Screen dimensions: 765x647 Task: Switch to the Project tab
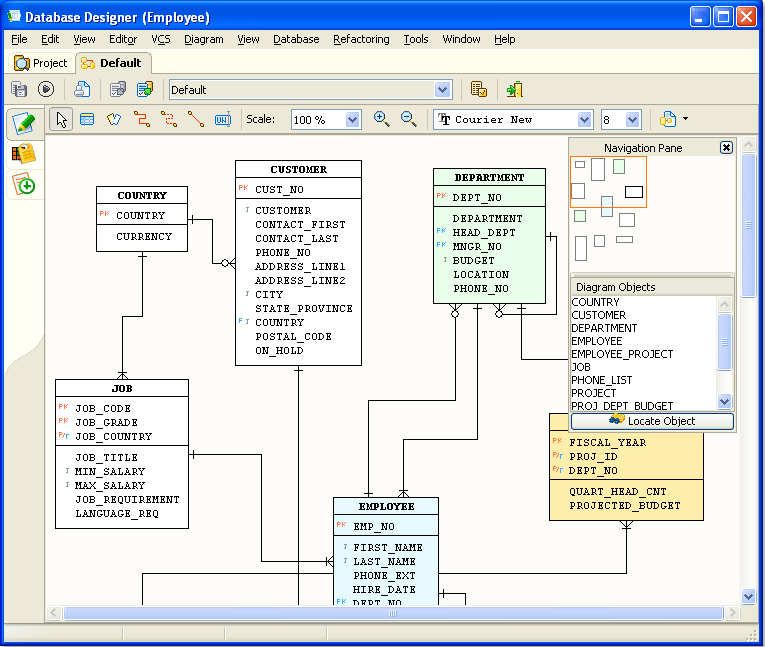[41, 63]
